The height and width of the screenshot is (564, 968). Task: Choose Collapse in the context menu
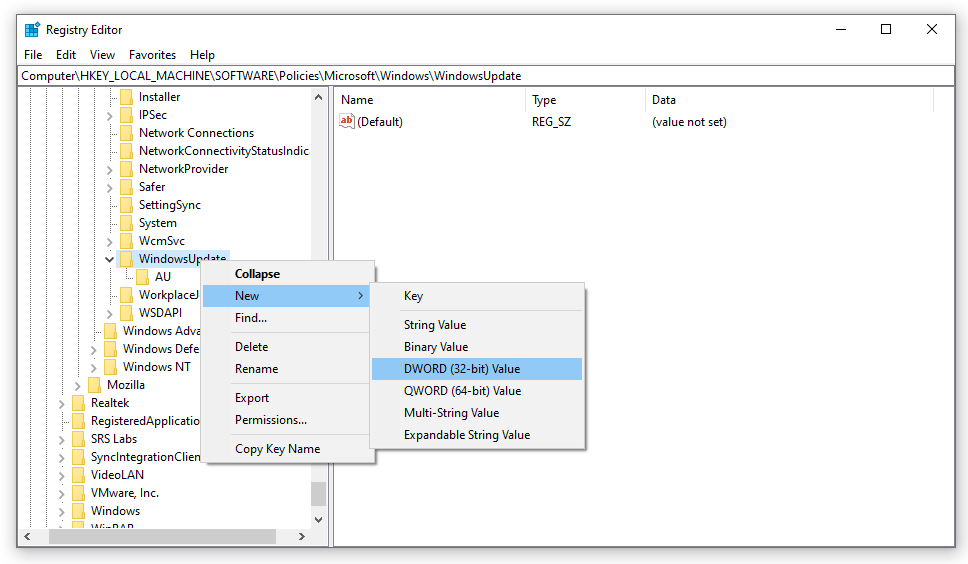(288, 274)
